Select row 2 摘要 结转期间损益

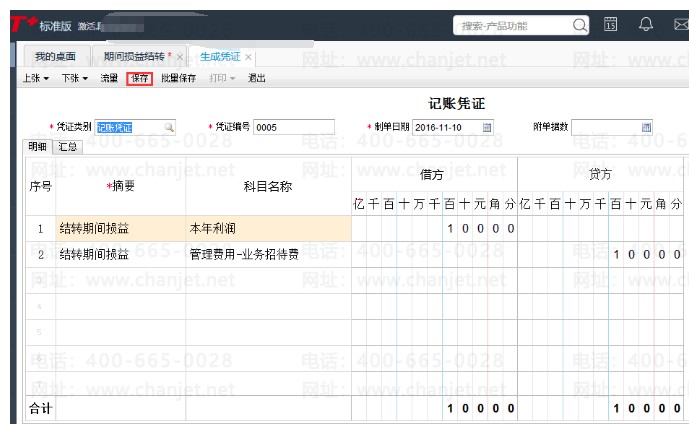[x=121, y=254]
